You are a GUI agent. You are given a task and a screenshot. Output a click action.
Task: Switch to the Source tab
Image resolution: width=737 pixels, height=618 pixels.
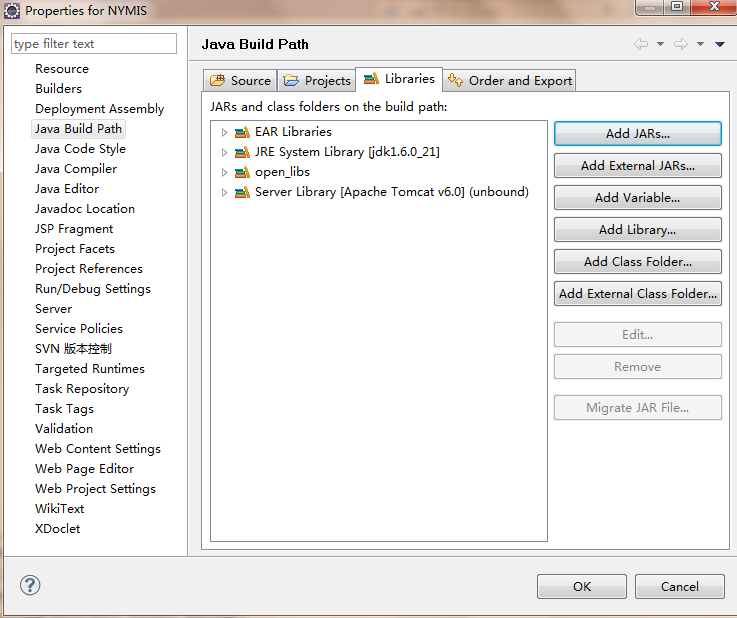coord(240,80)
